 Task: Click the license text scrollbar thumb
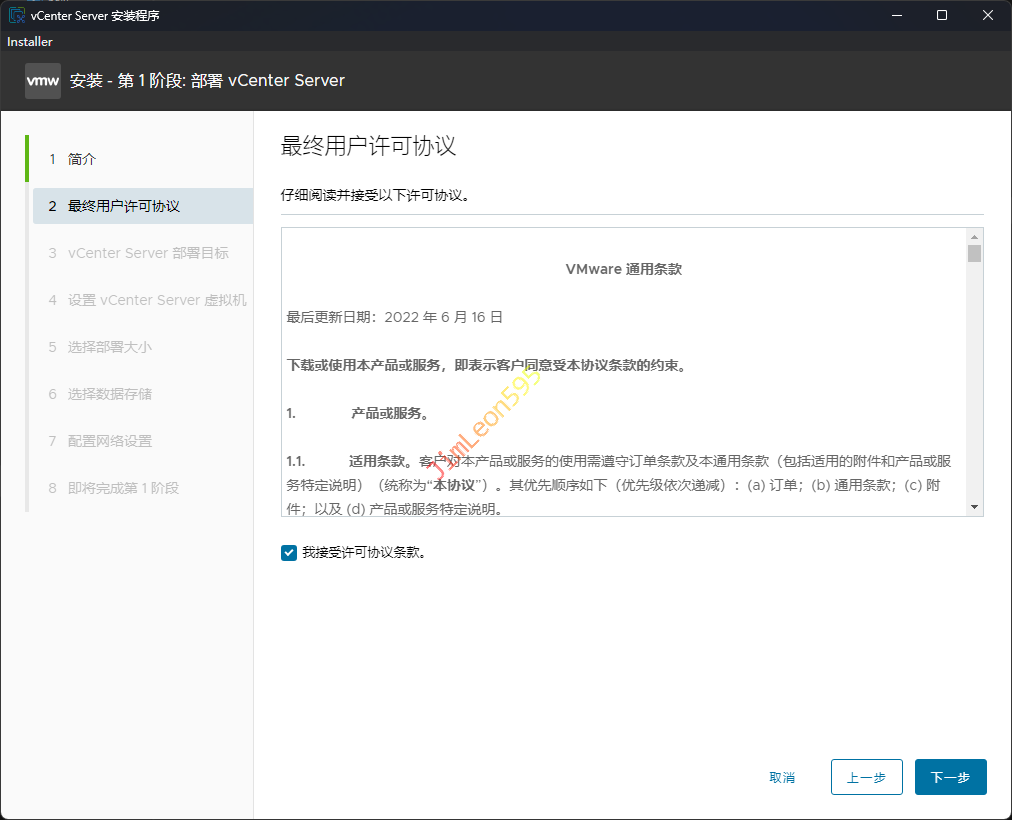(974, 253)
